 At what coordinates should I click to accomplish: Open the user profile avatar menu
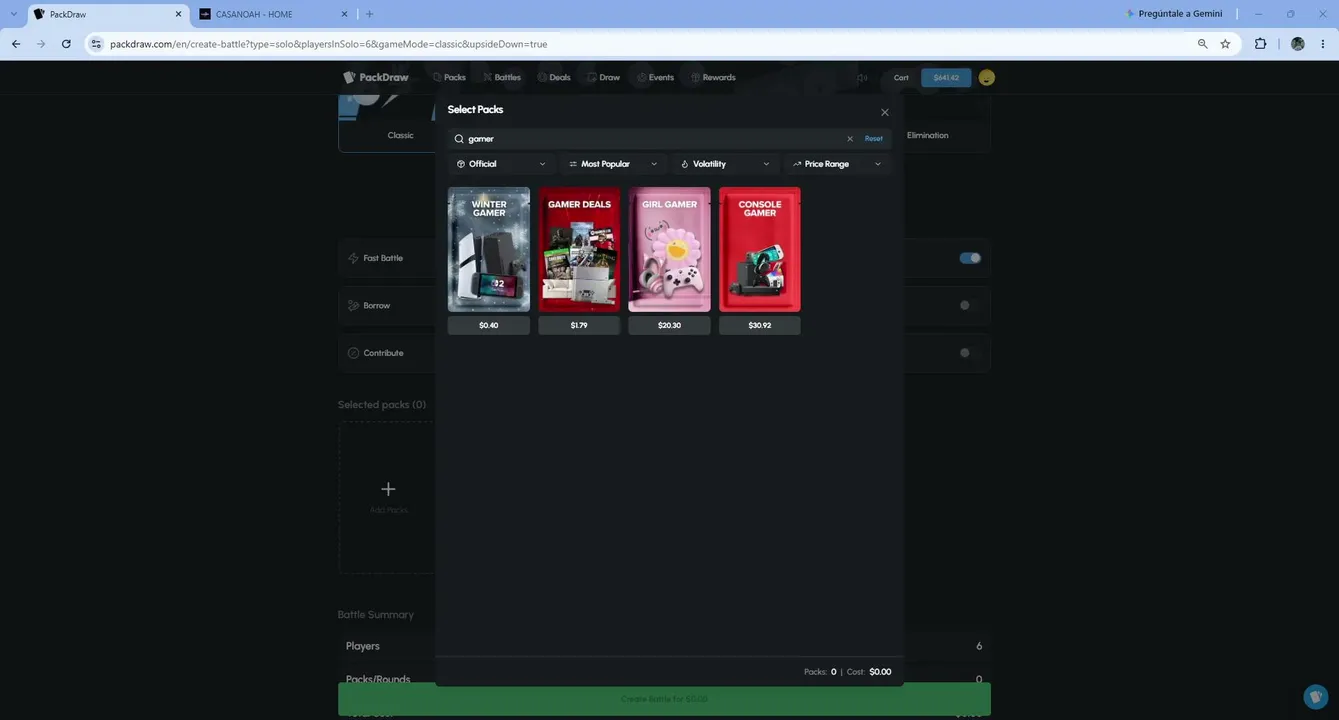(x=987, y=78)
